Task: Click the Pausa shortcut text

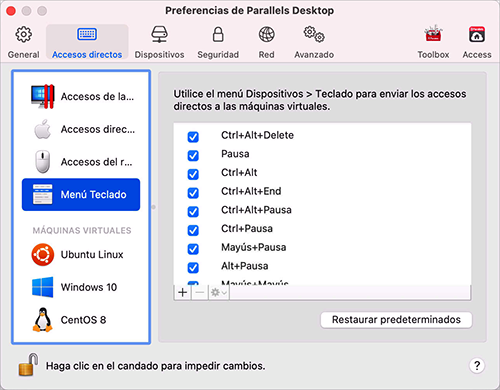Action: point(235,154)
